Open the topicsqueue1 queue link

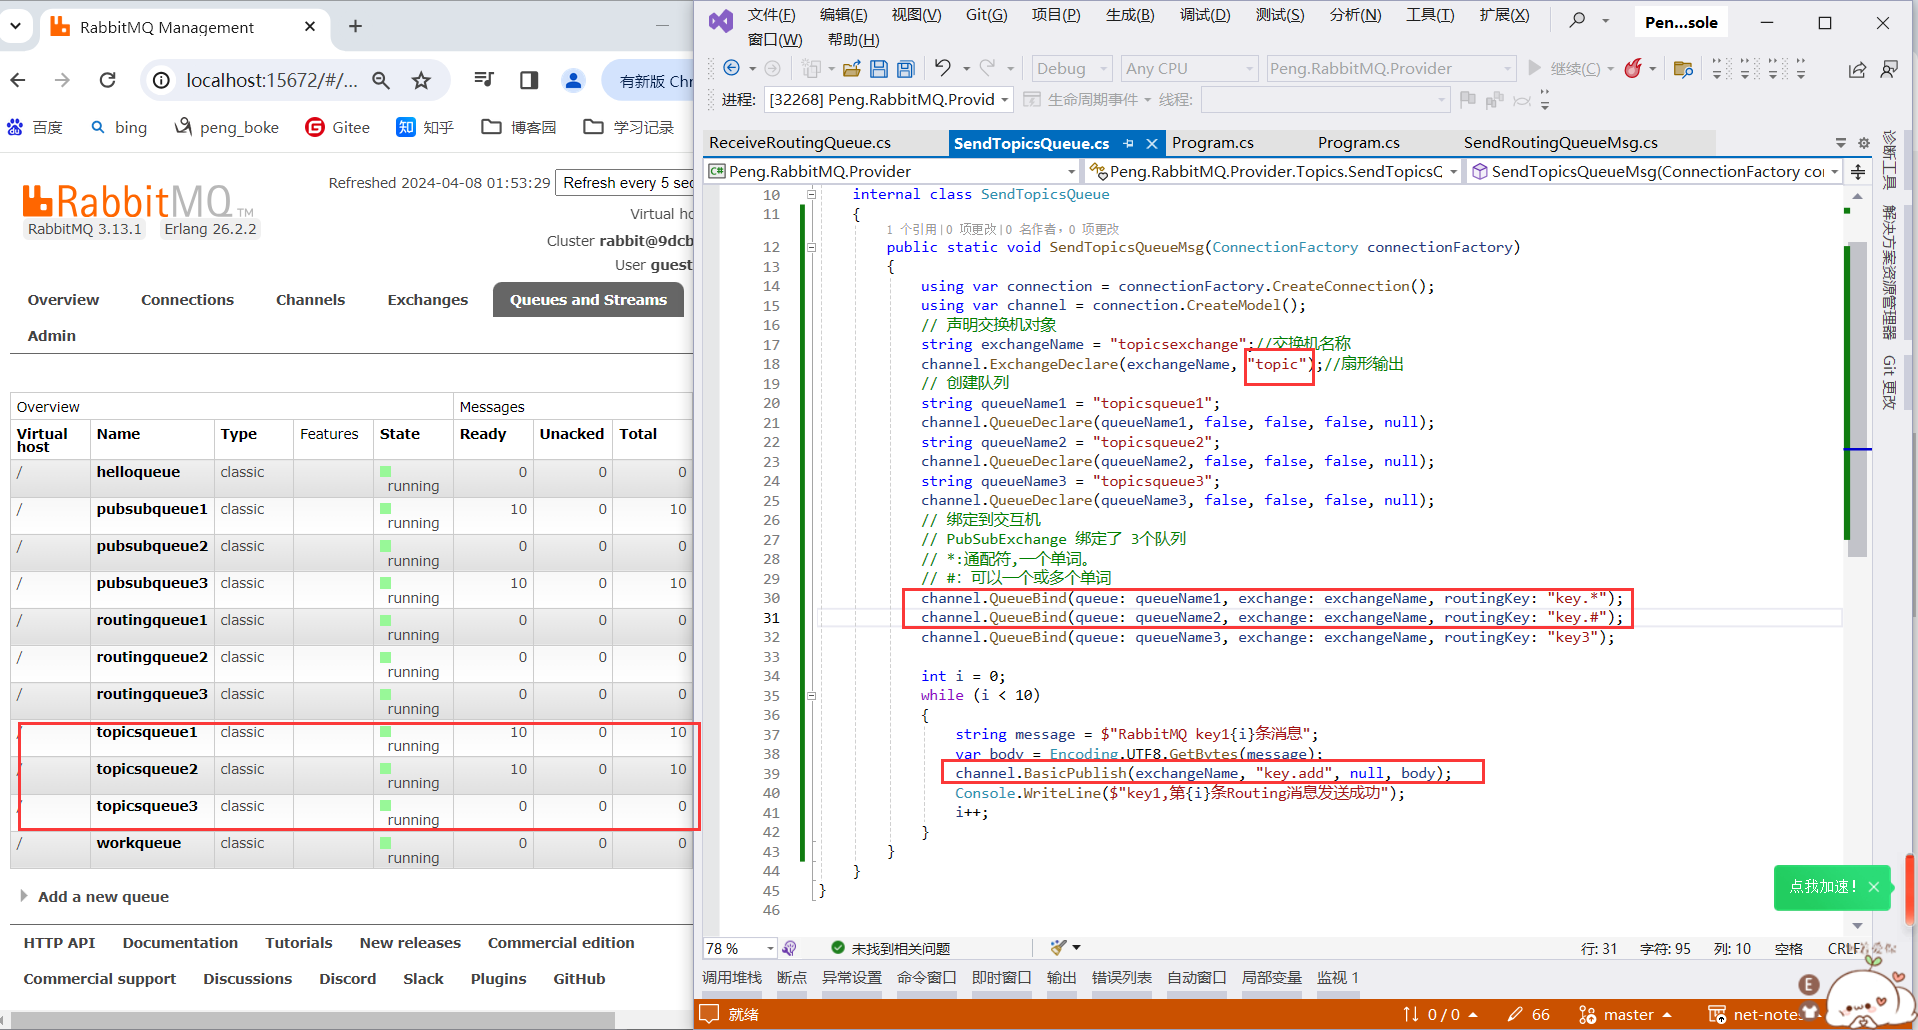click(x=147, y=732)
